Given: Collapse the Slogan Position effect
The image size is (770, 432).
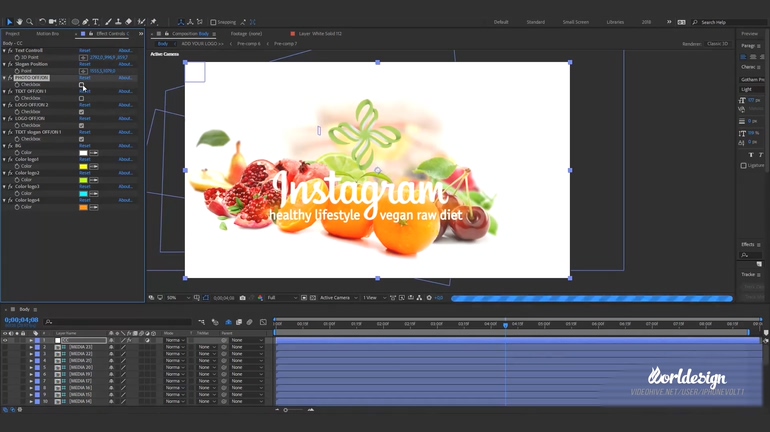Looking at the screenshot, I should point(4,64).
